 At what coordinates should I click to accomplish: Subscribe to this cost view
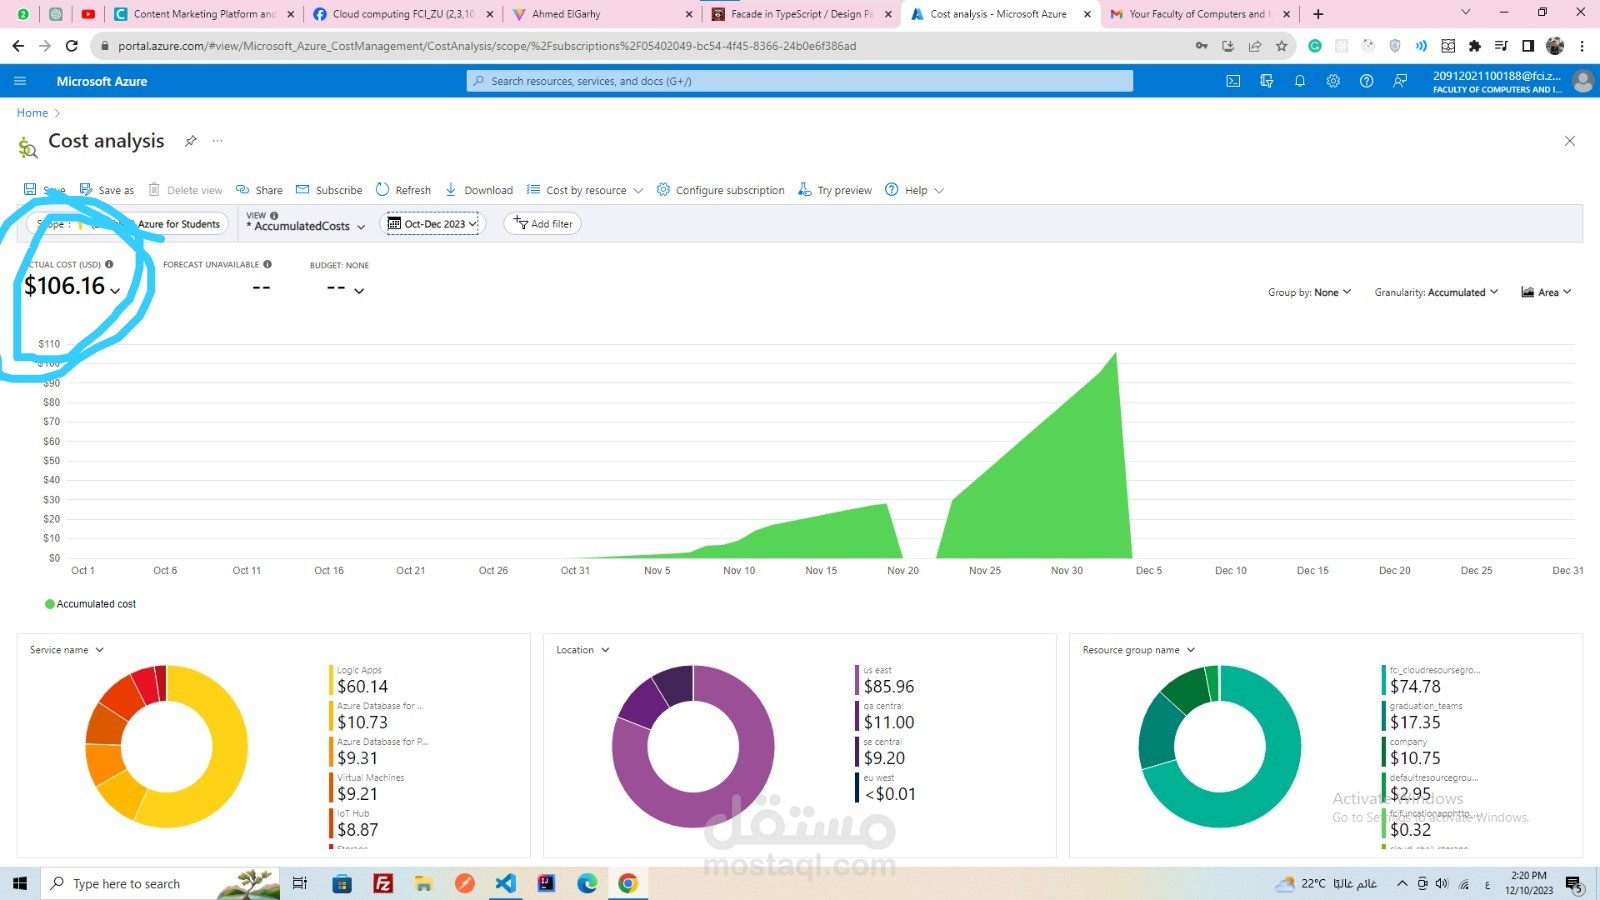pyautogui.click(x=329, y=190)
